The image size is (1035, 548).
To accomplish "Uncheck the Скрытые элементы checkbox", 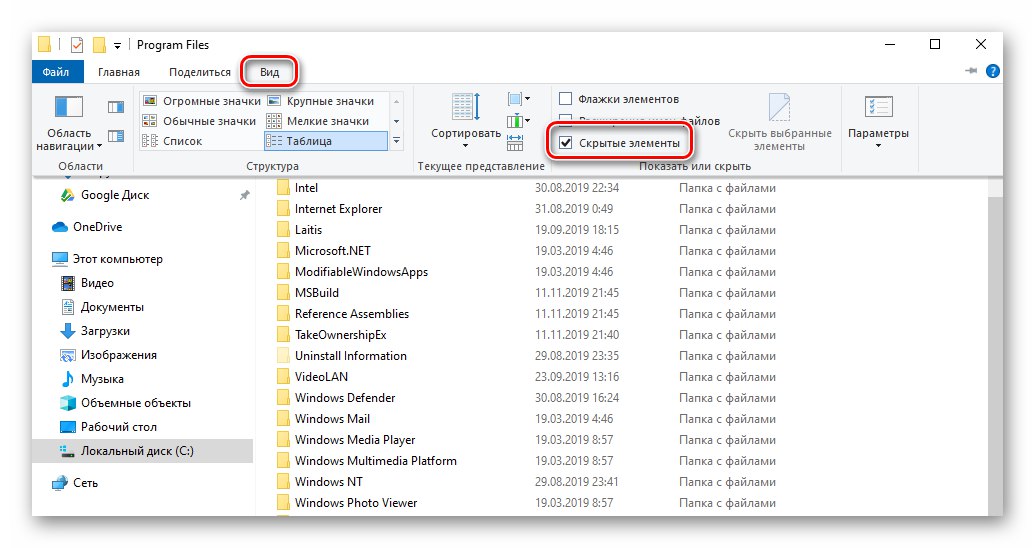I will point(565,143).
